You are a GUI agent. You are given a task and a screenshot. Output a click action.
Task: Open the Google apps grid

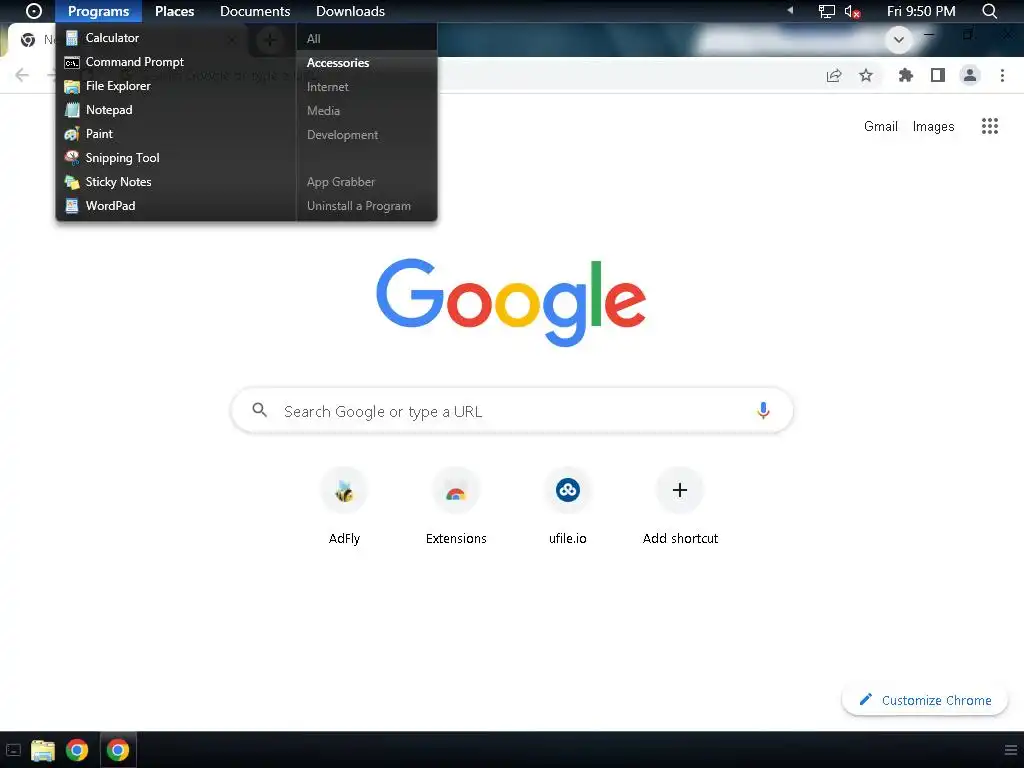(989, 126)
